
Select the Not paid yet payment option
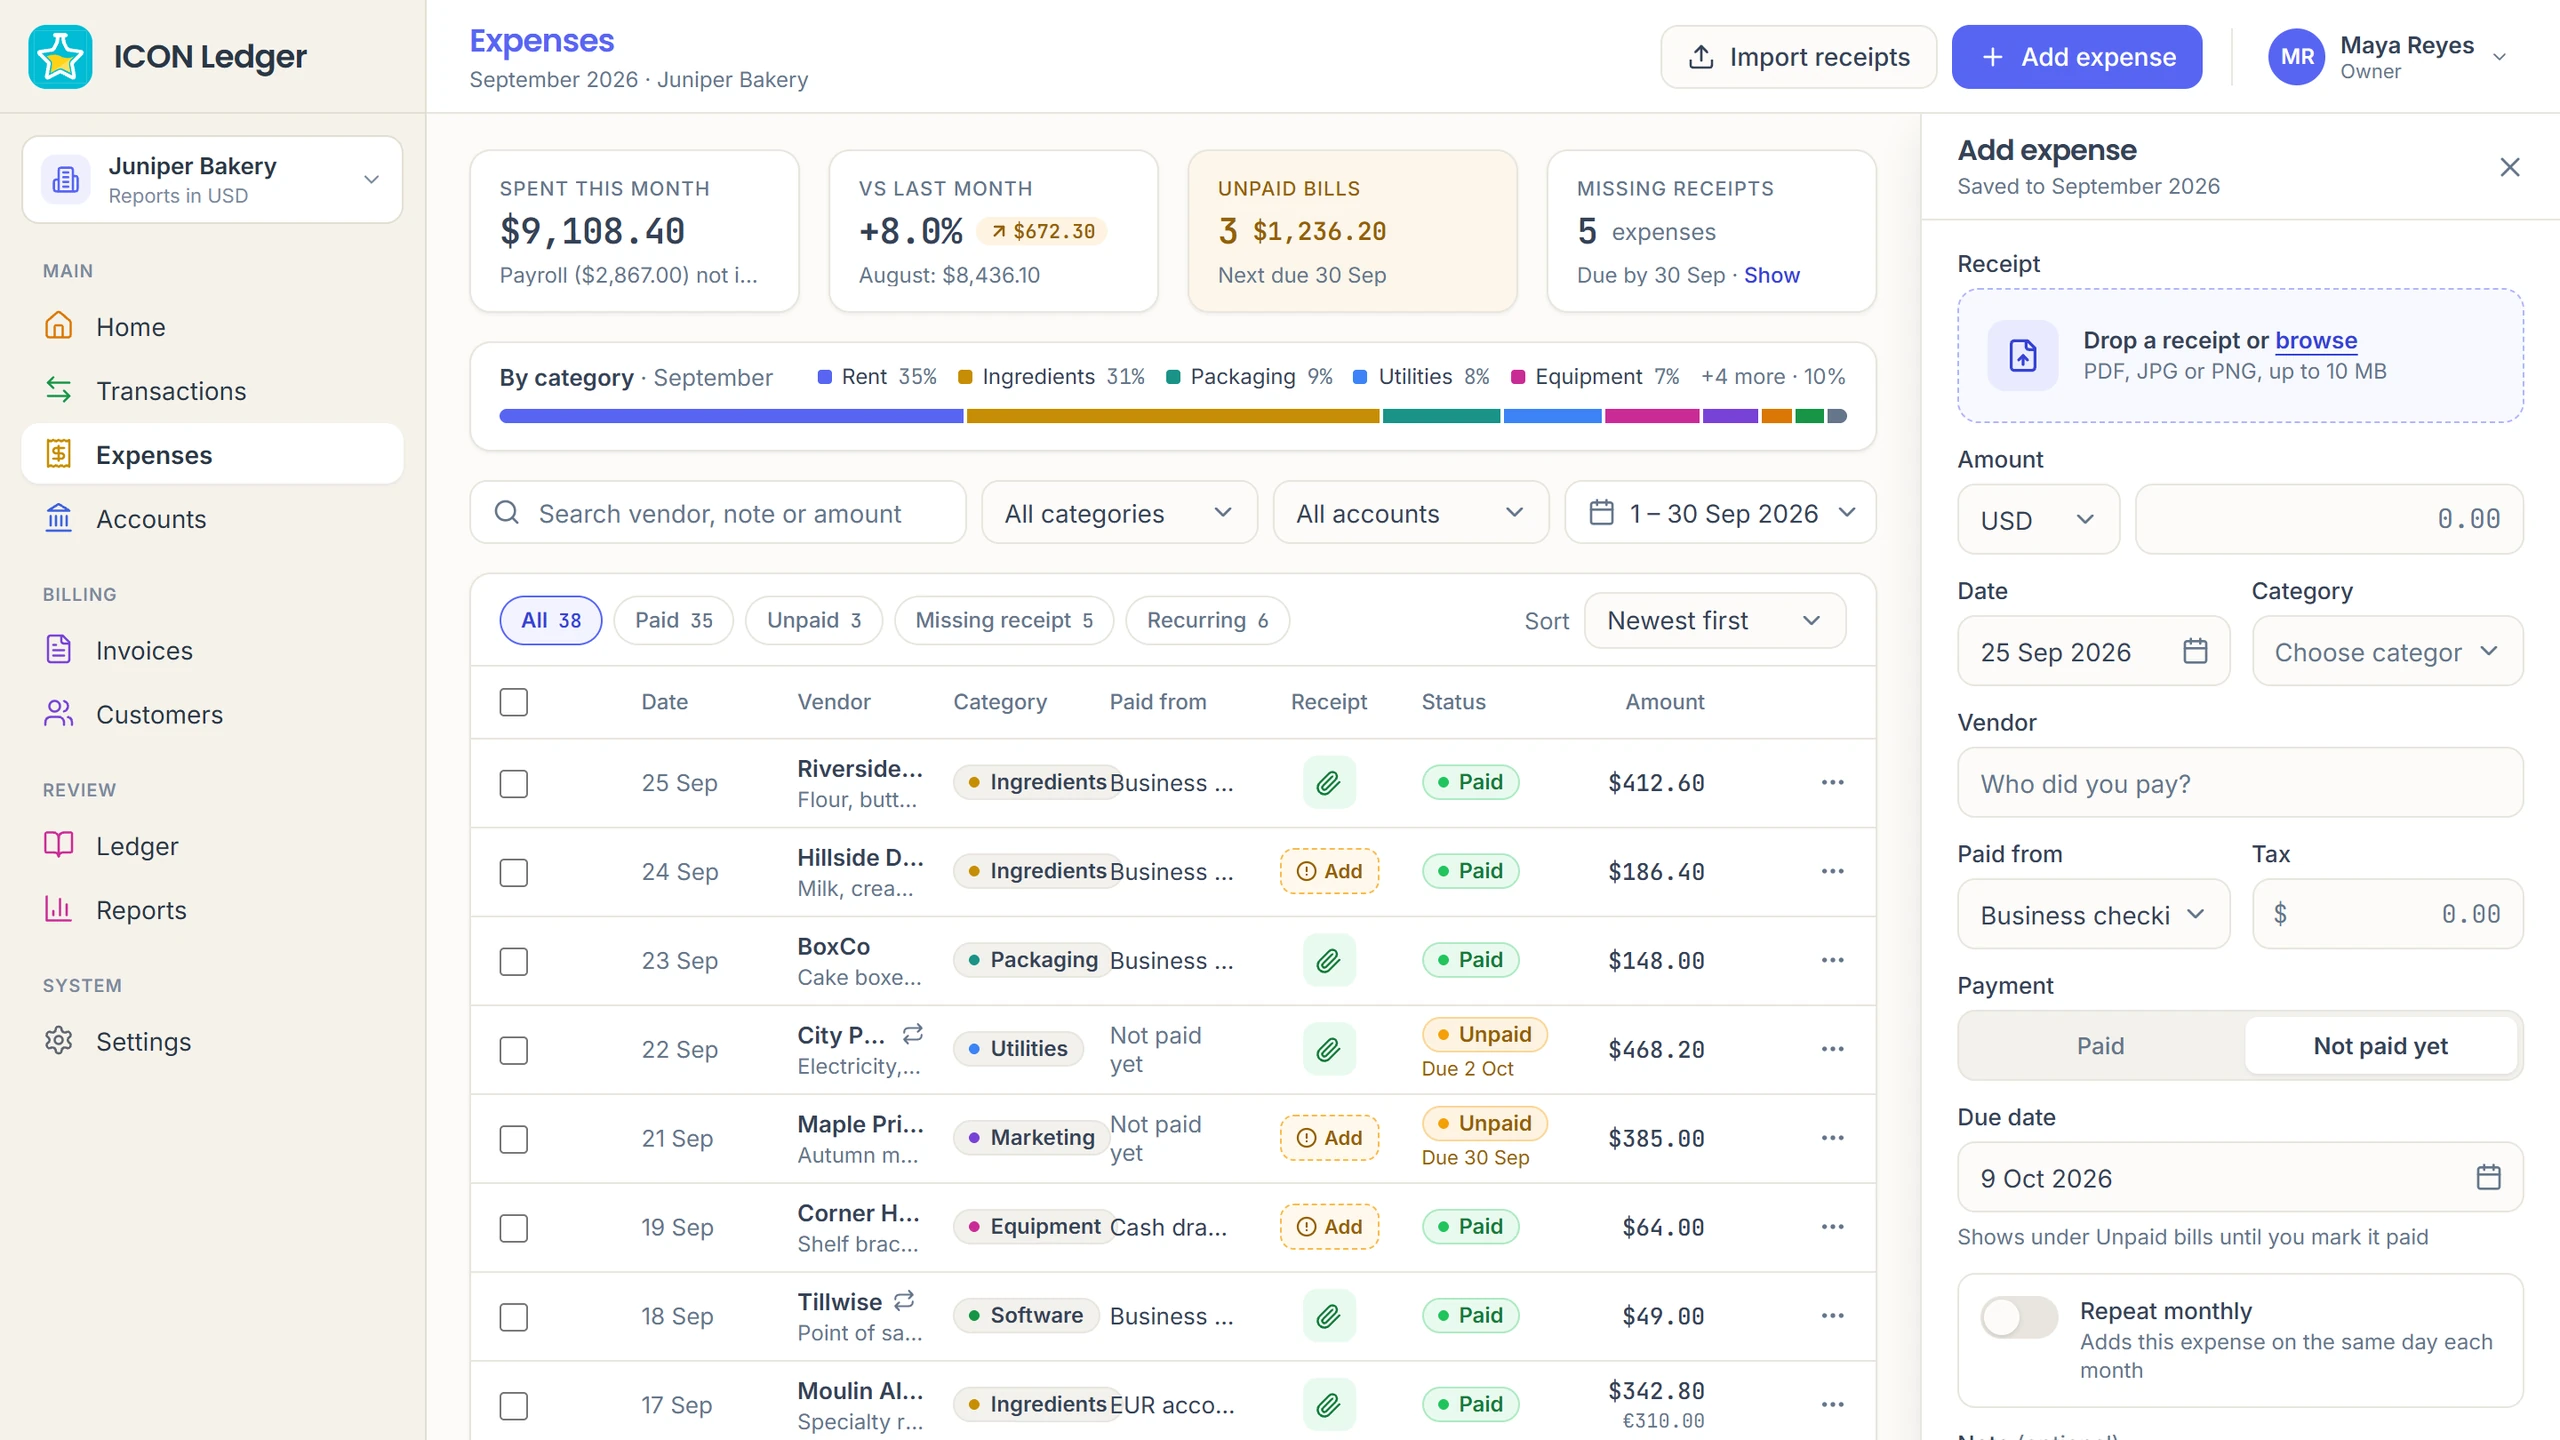point(2380,1046)
